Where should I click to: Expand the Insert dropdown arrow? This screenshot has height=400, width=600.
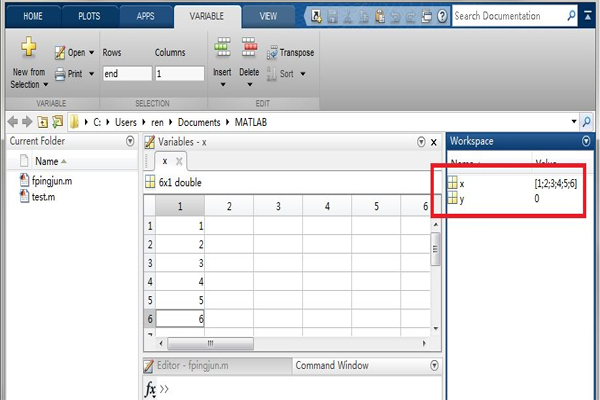point(223,84)
